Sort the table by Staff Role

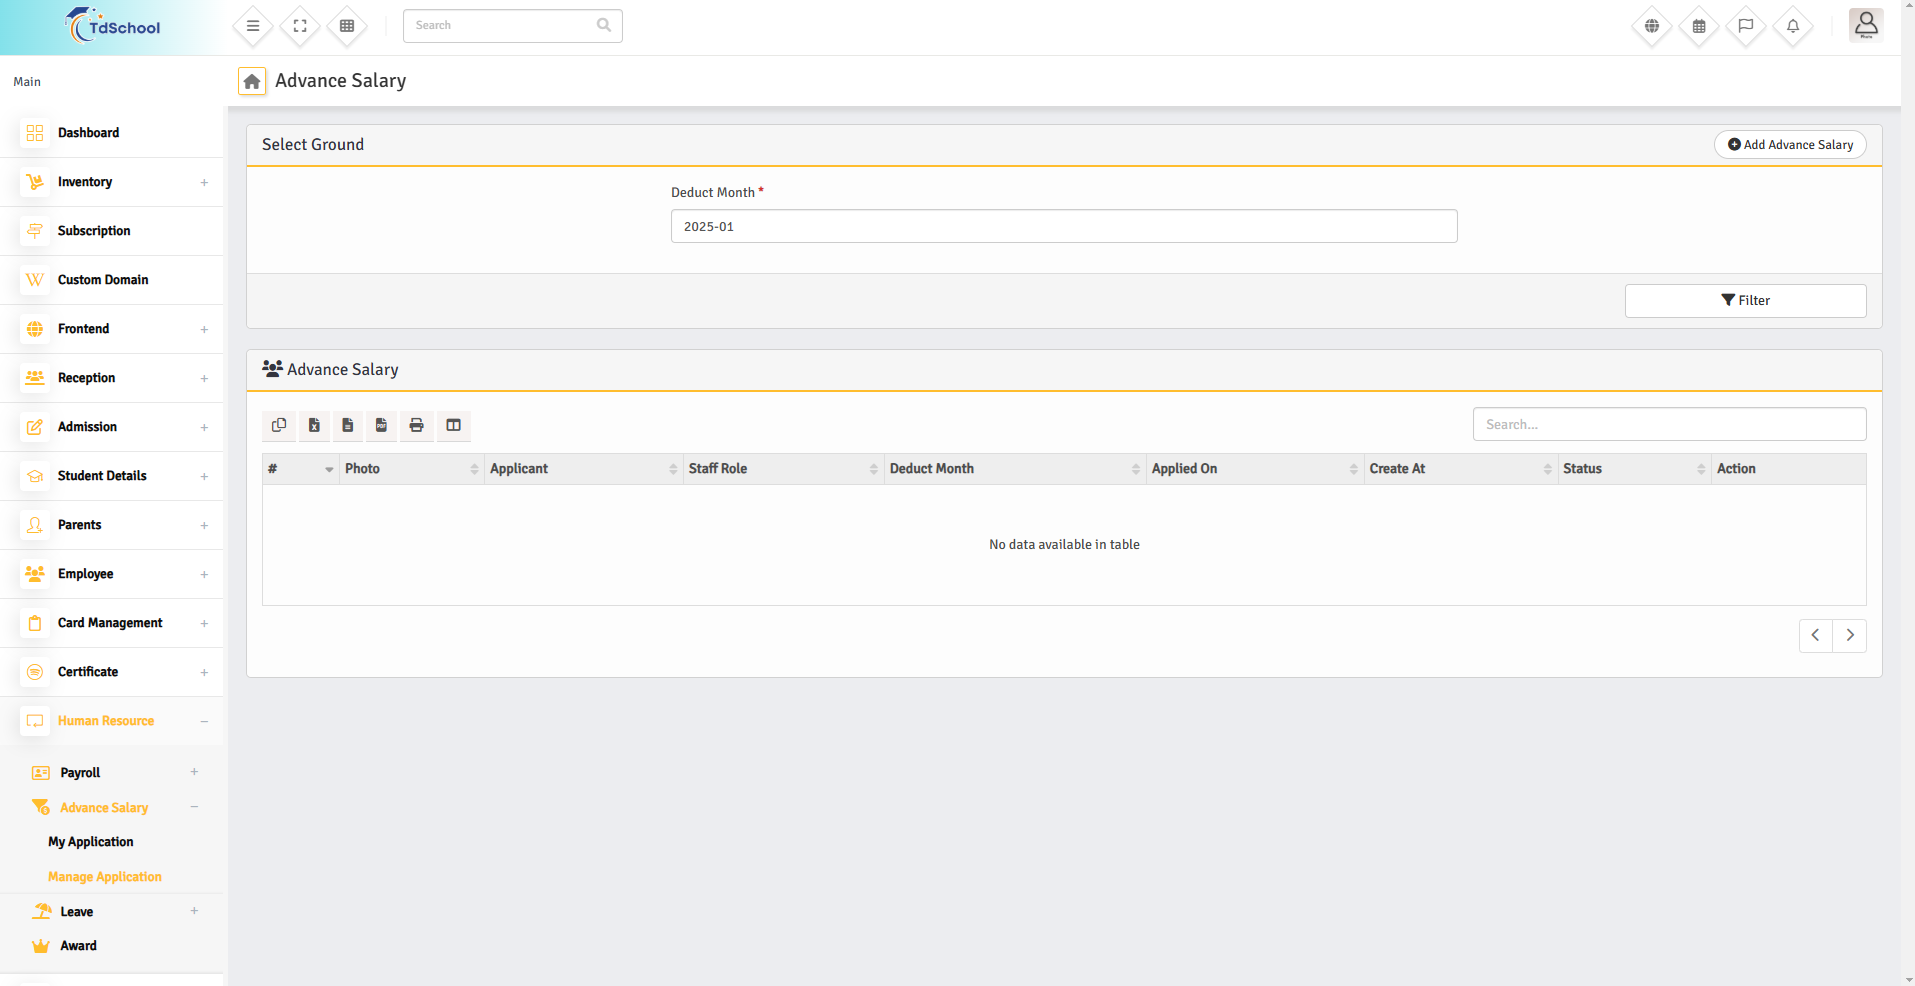(782, 469)
